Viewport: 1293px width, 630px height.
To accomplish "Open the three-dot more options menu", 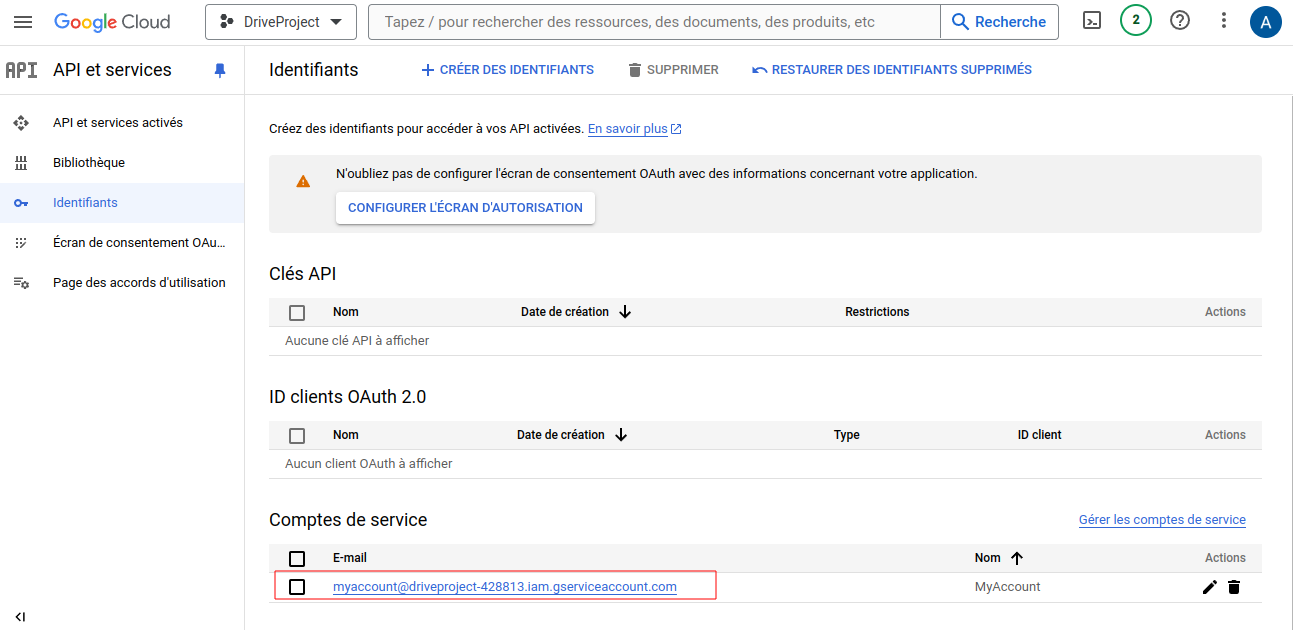I will (1224, 21).
